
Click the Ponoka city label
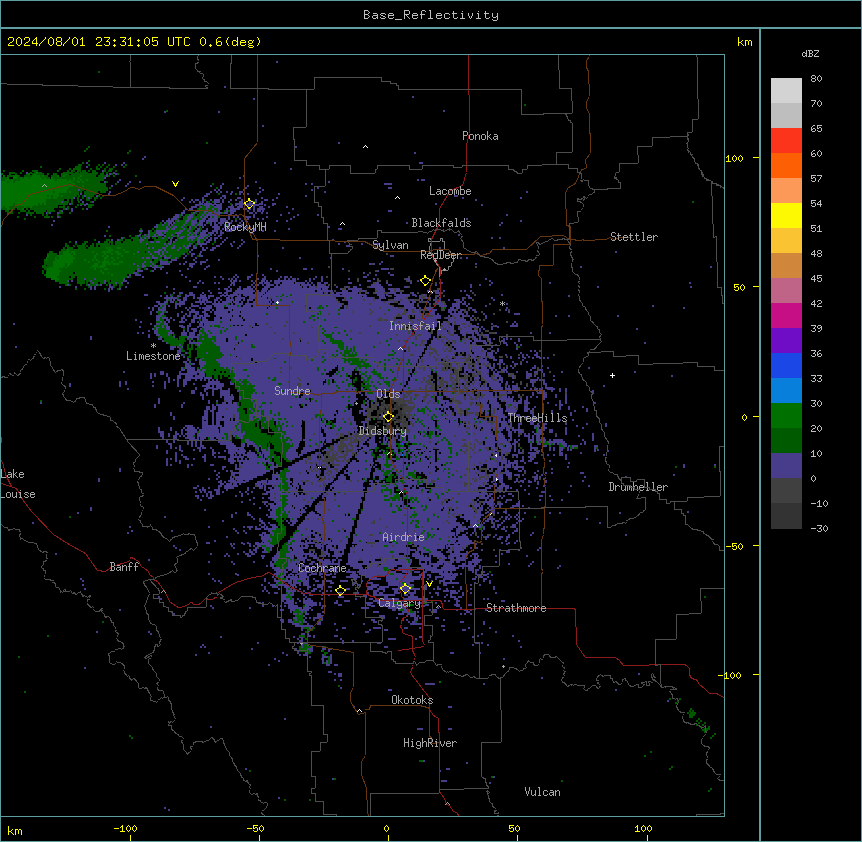[x=480, y=136]
